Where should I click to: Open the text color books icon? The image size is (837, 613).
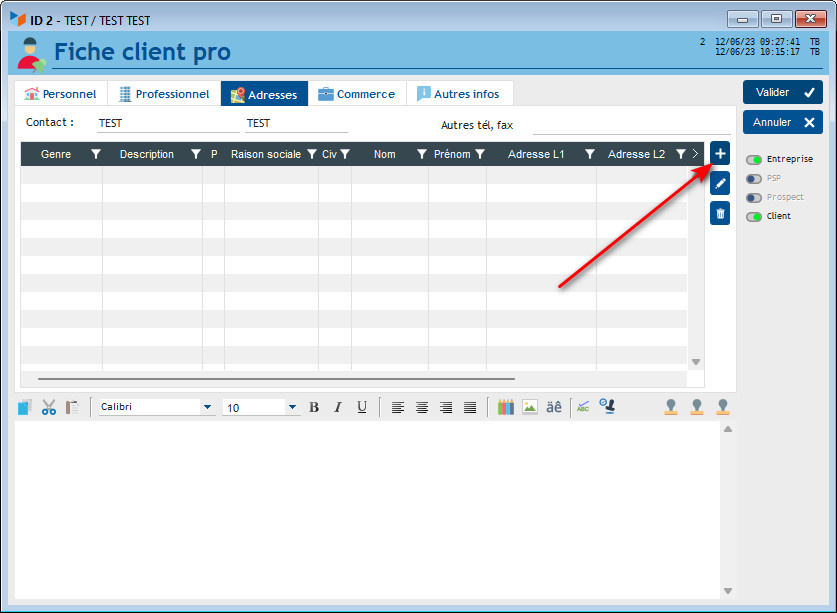click(x=506, y=407)
